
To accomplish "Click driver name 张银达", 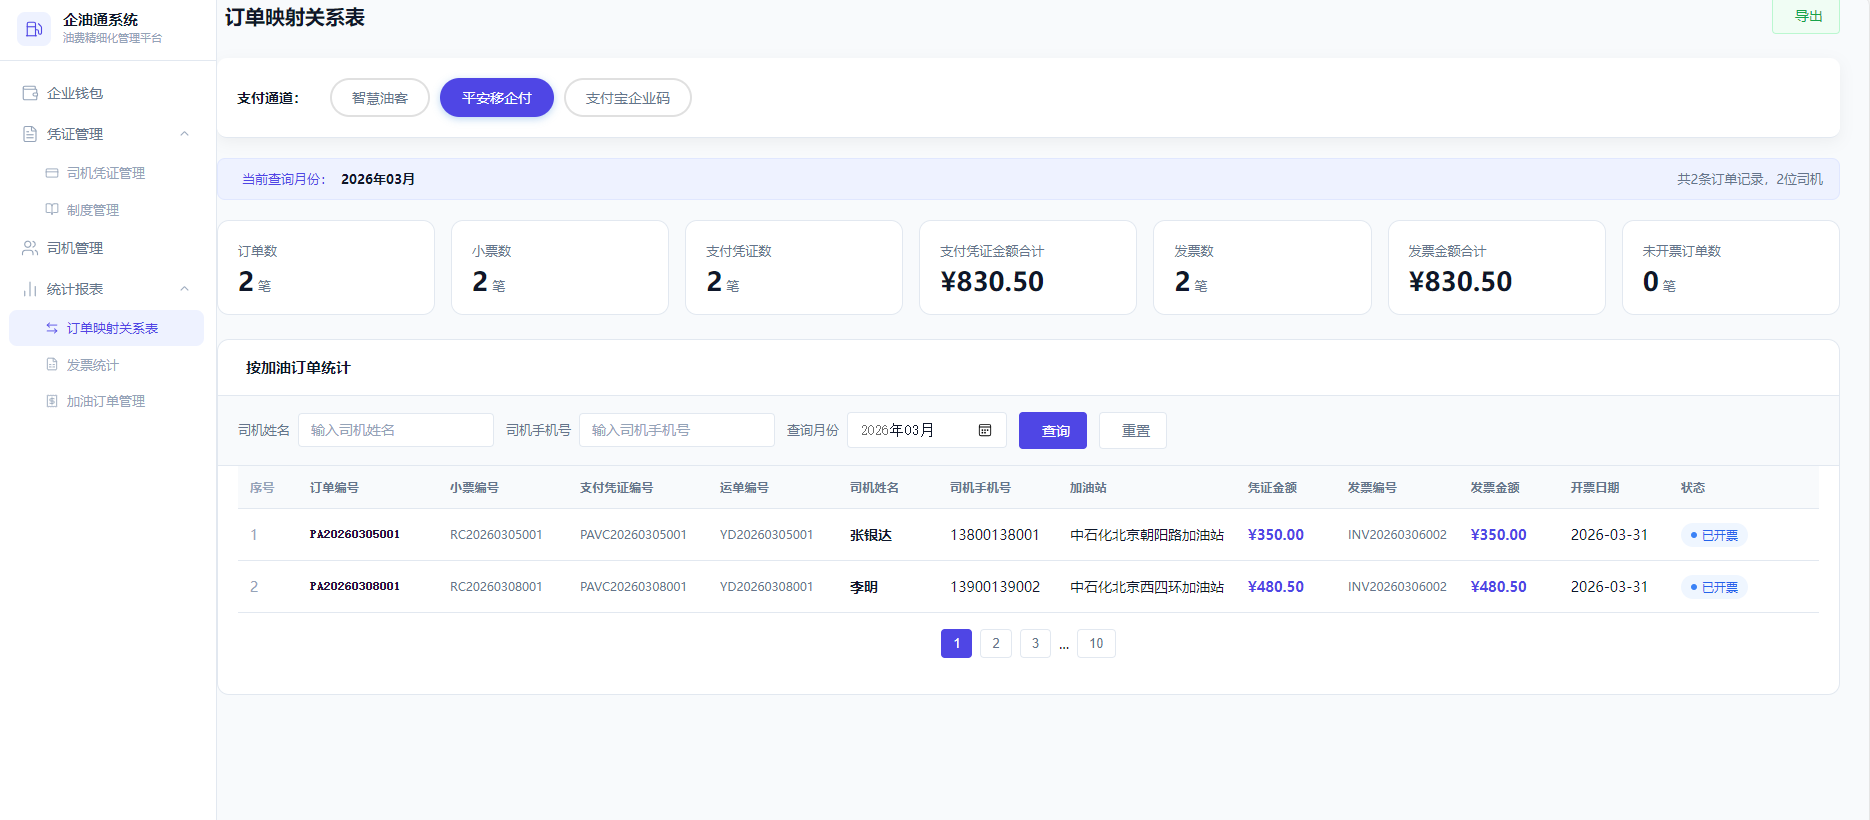I will (871, 535).
